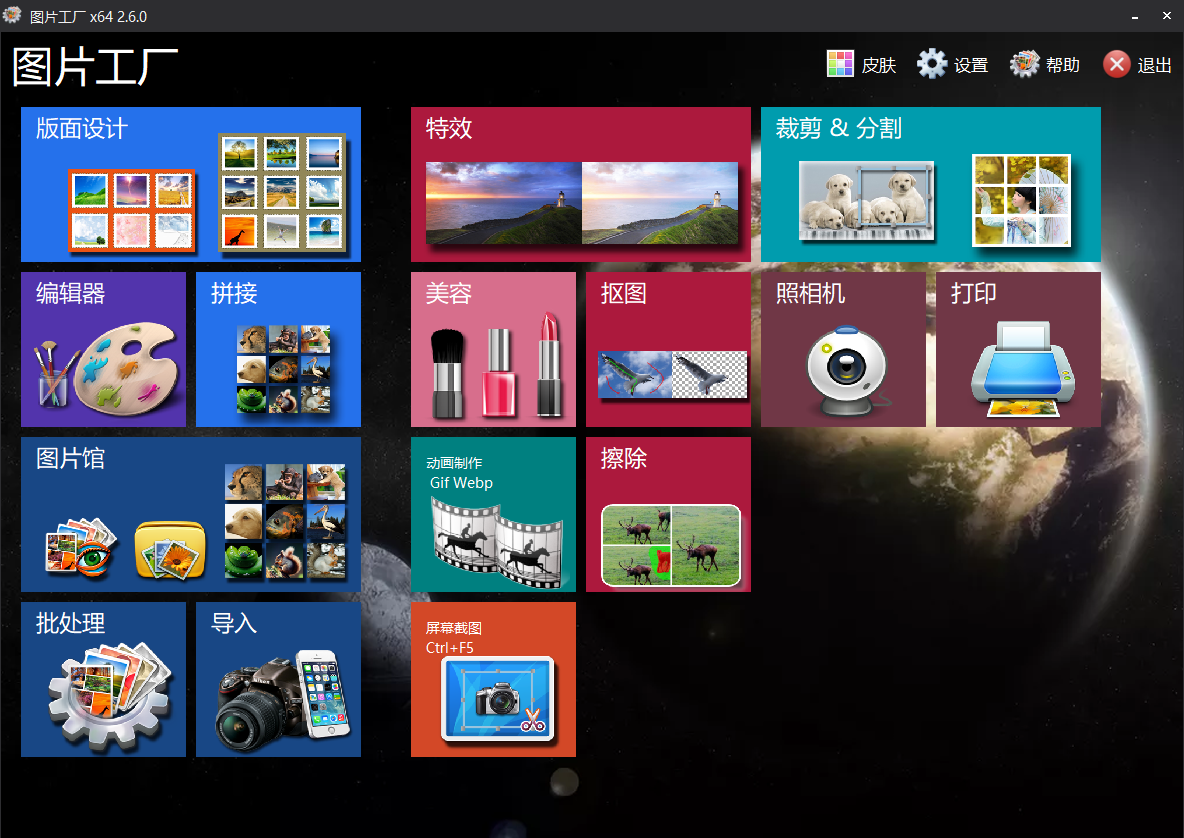
Task: Click the orange-framed layout thumbnail in 版面设计
Action: (132, 210)
